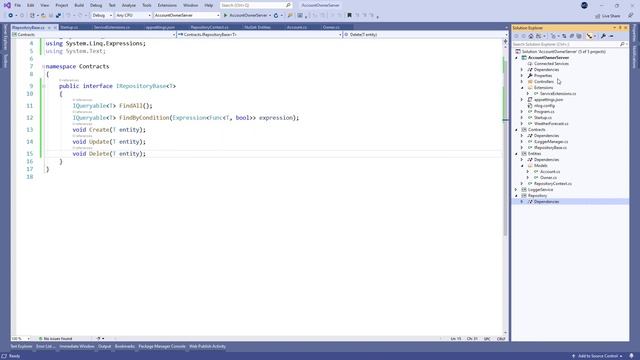Expand the Properties node in Solution Explorer
640x360 pixels.
point(522,76)
